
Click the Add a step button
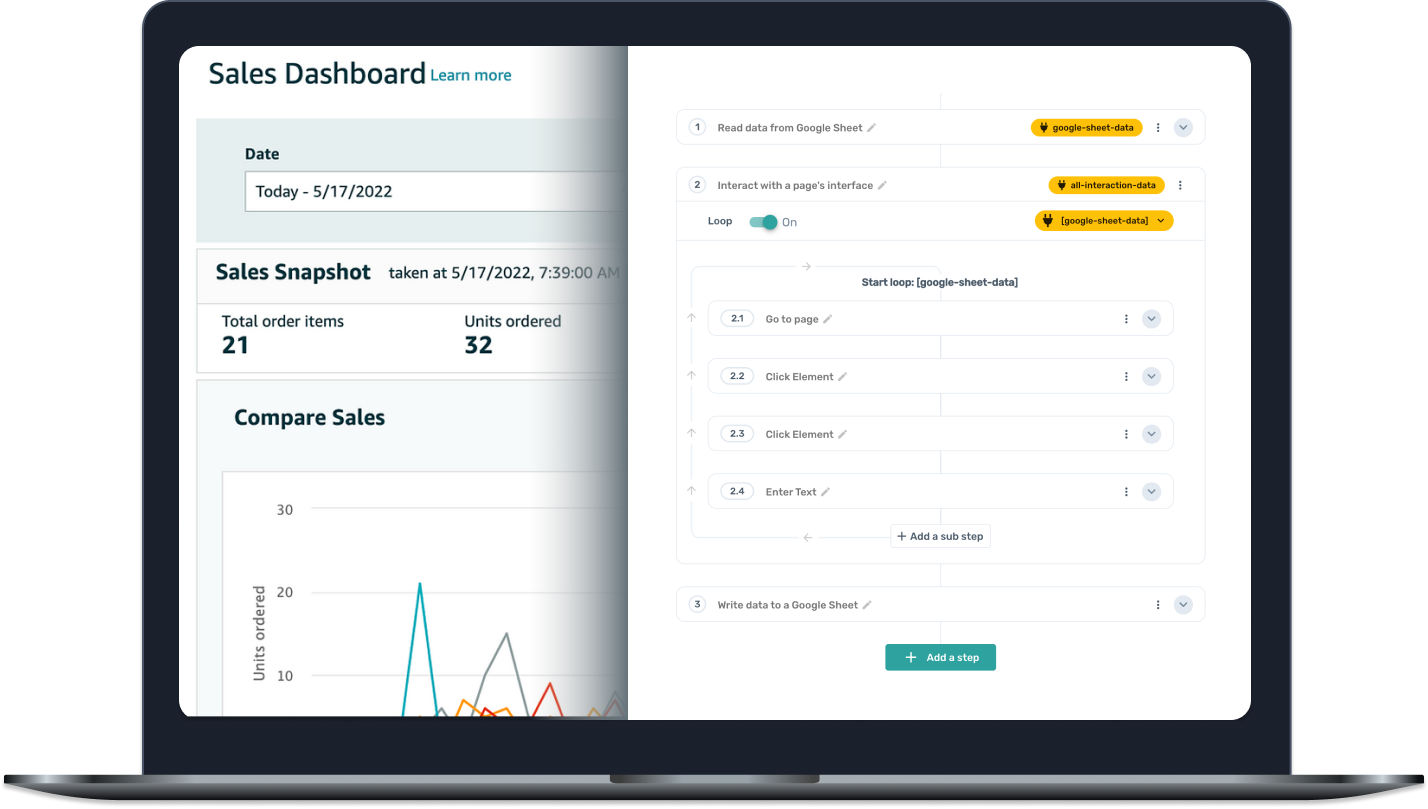click(940, 657)
